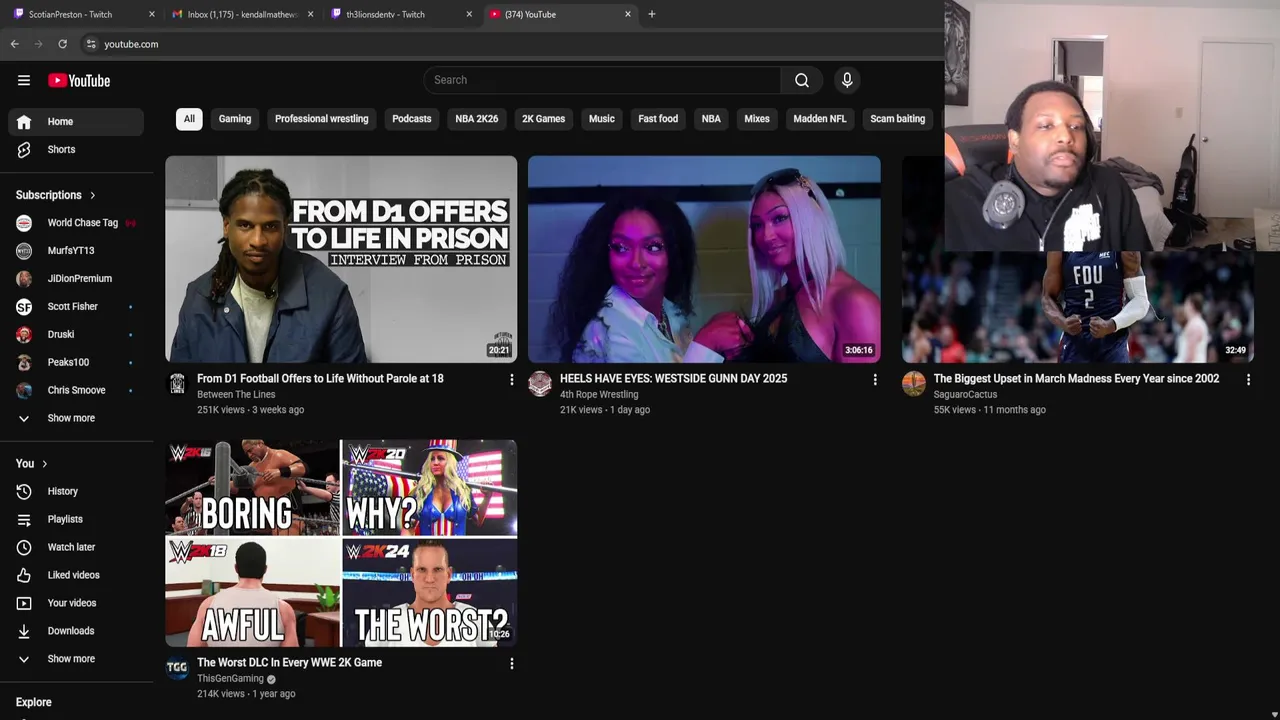Select the NBA filter chip
Viewport: 1280px width, 720px height.
coord(711,119)
